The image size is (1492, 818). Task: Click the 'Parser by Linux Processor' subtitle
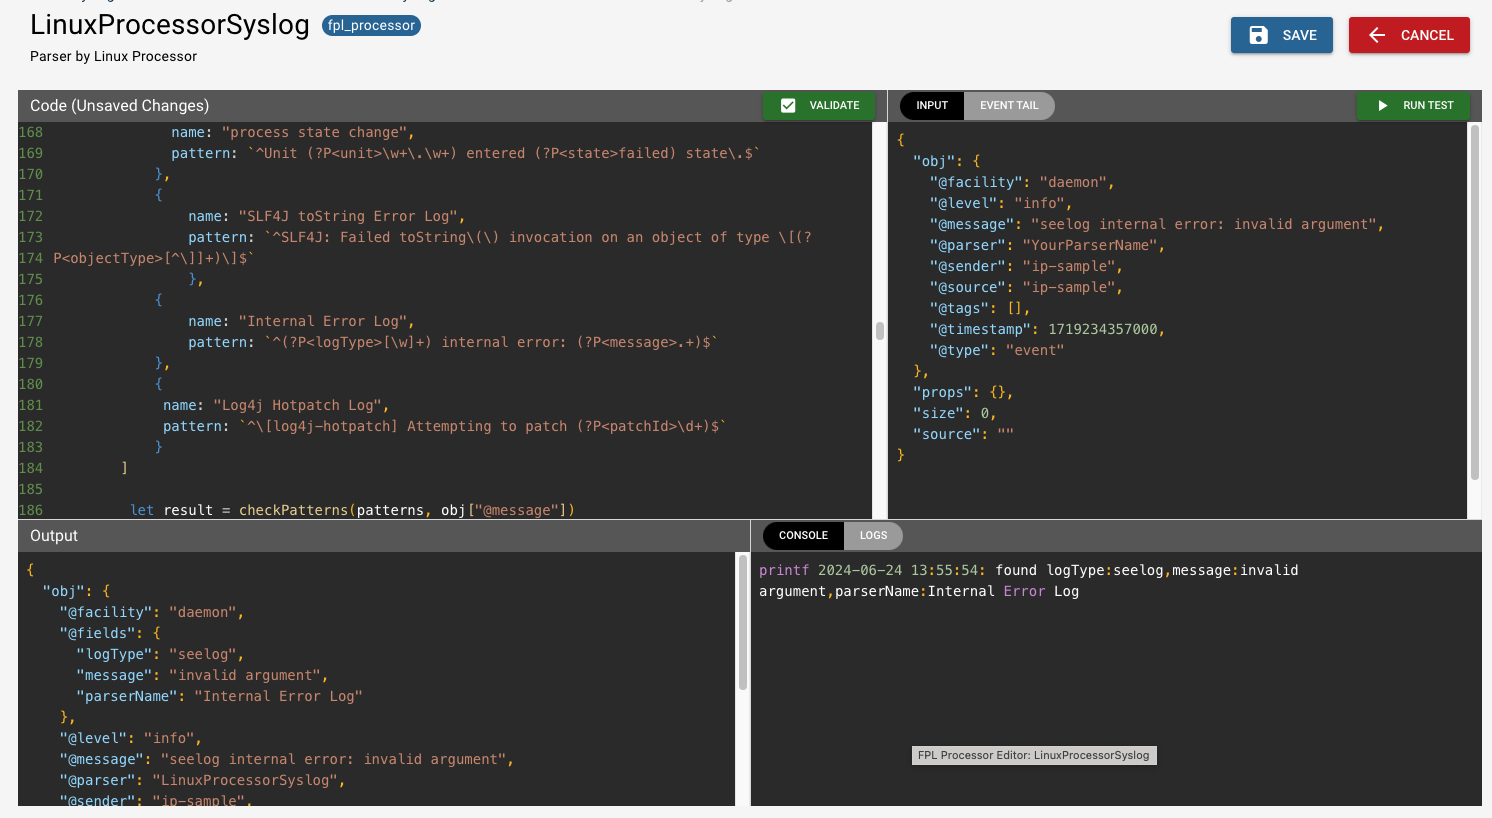[113, 56]
